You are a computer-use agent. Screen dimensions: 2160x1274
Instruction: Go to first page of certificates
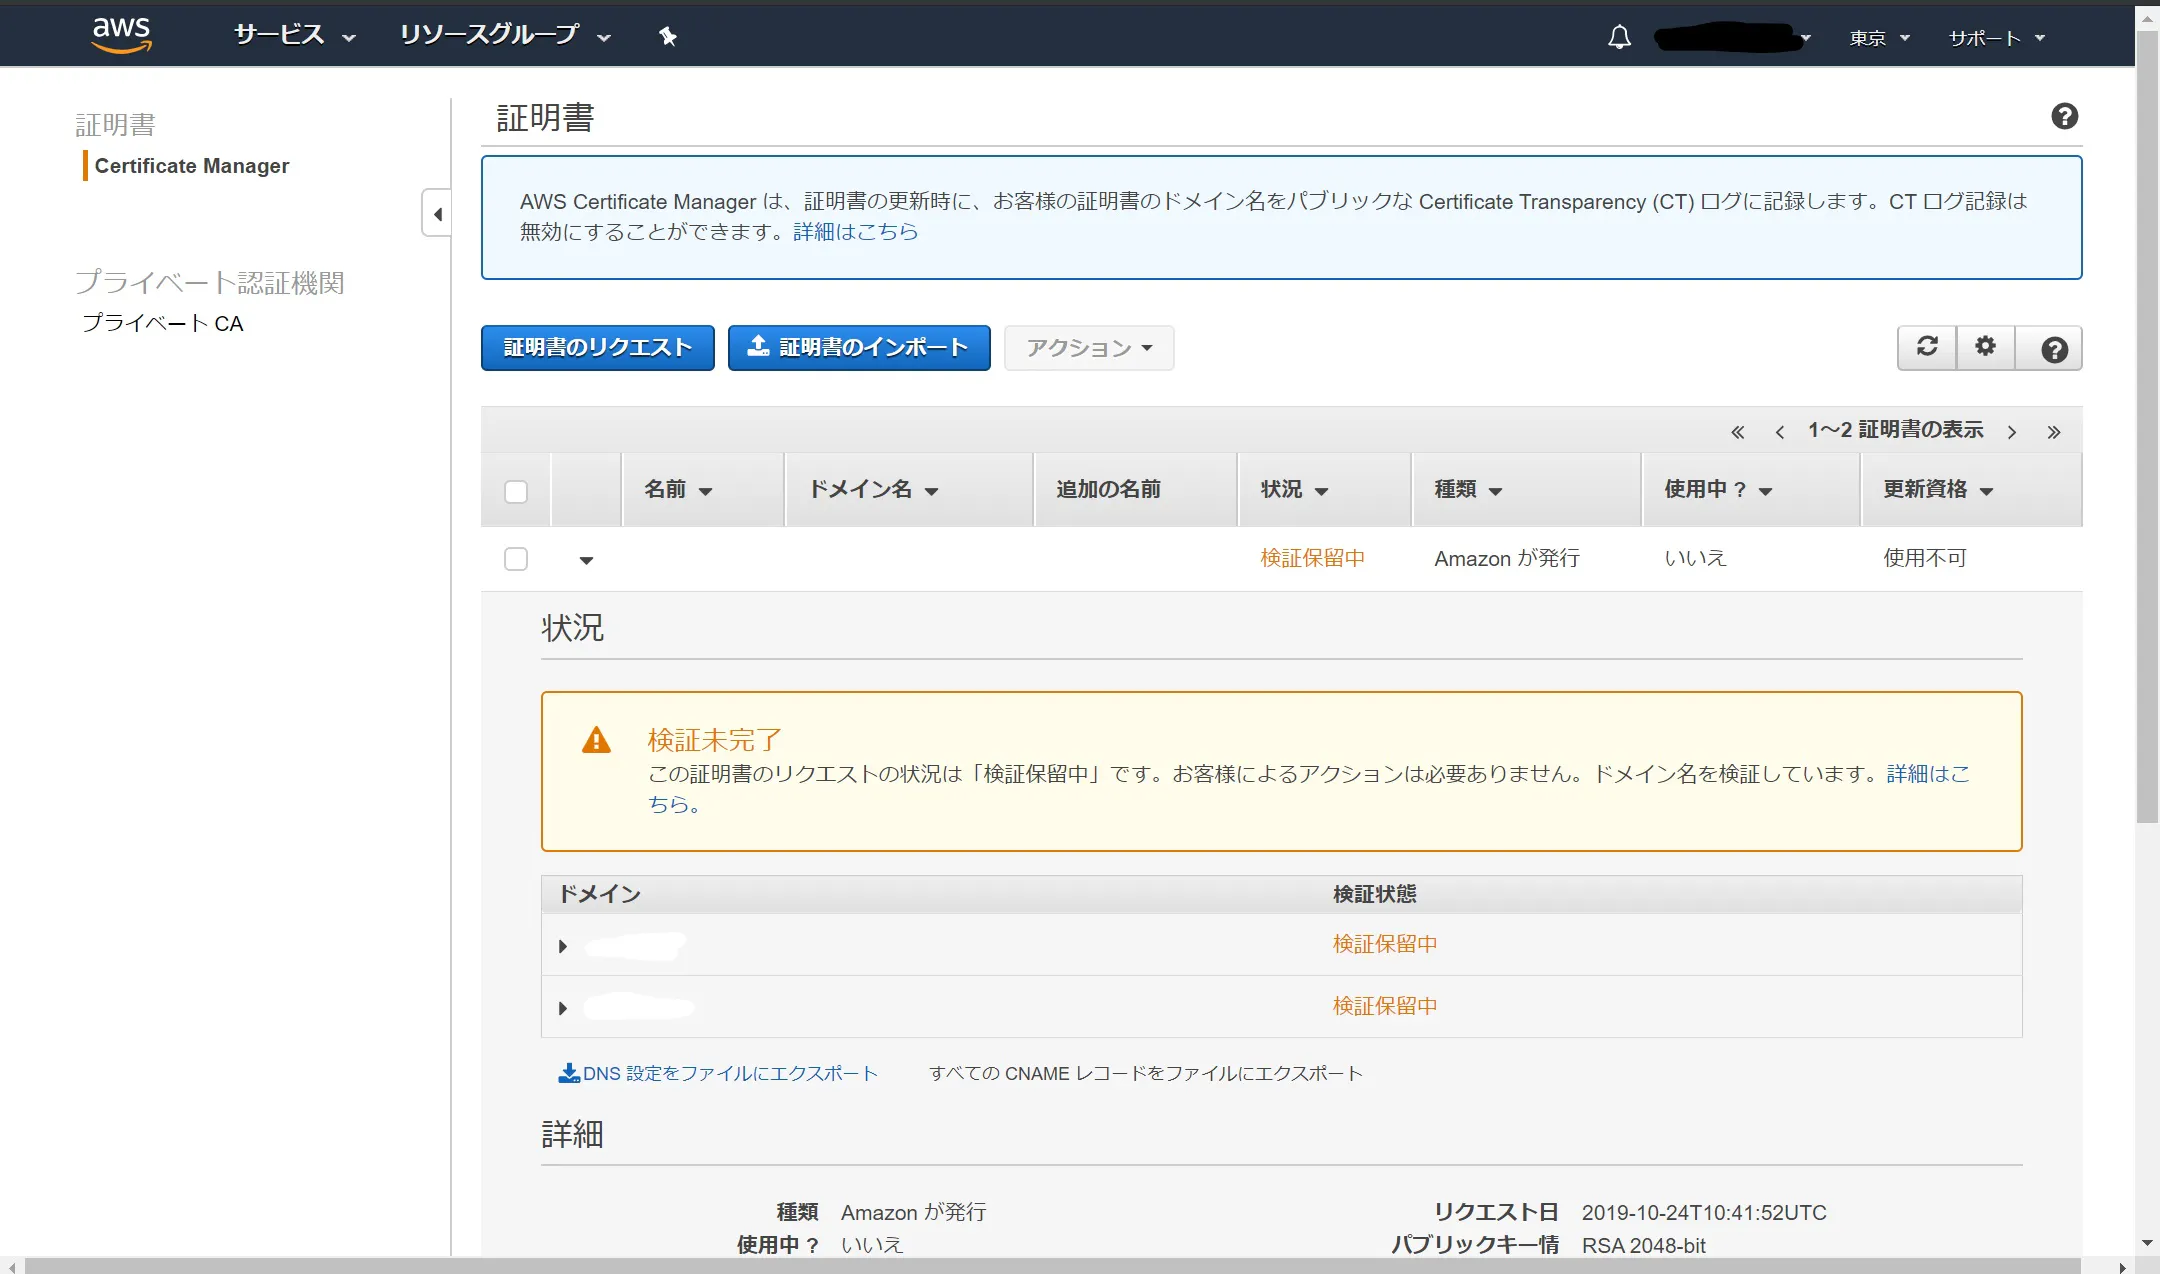coord(1737,432)
